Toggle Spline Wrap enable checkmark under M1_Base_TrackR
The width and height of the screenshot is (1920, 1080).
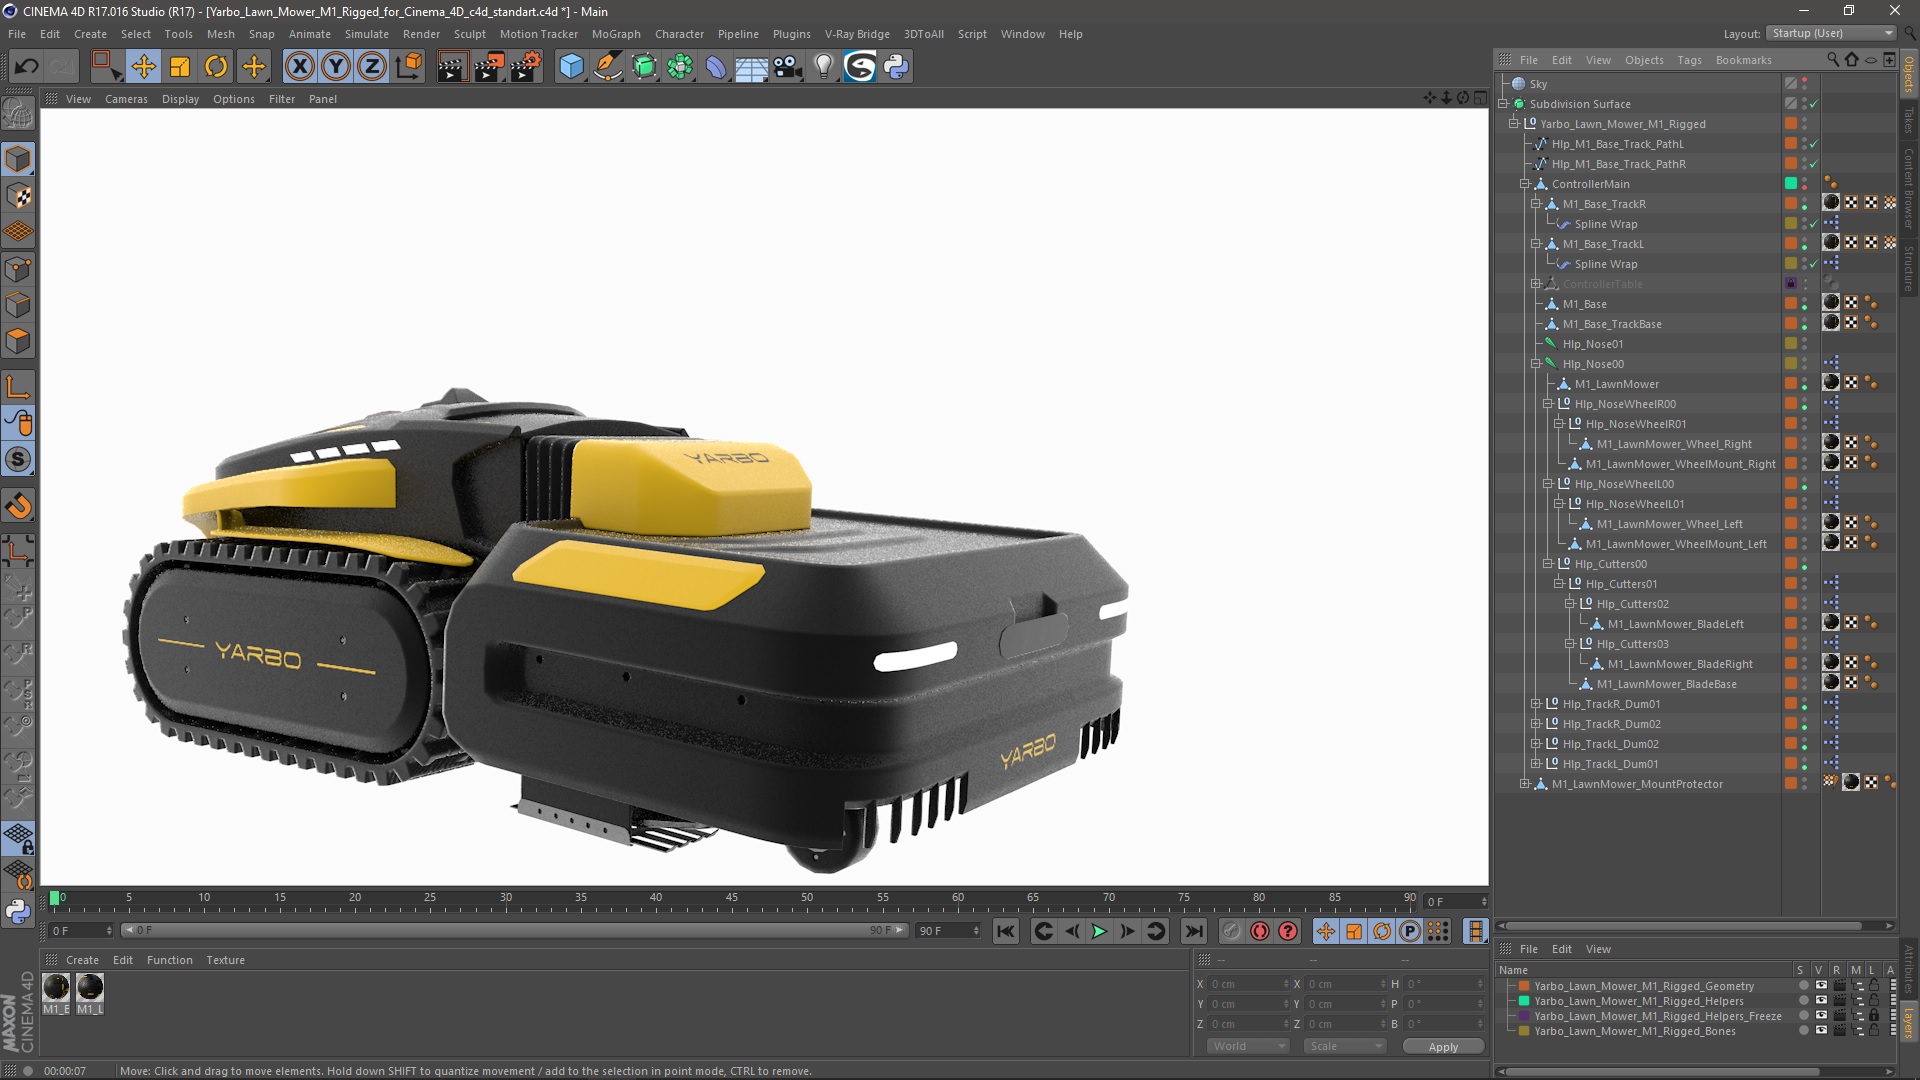coord(1813,224)
